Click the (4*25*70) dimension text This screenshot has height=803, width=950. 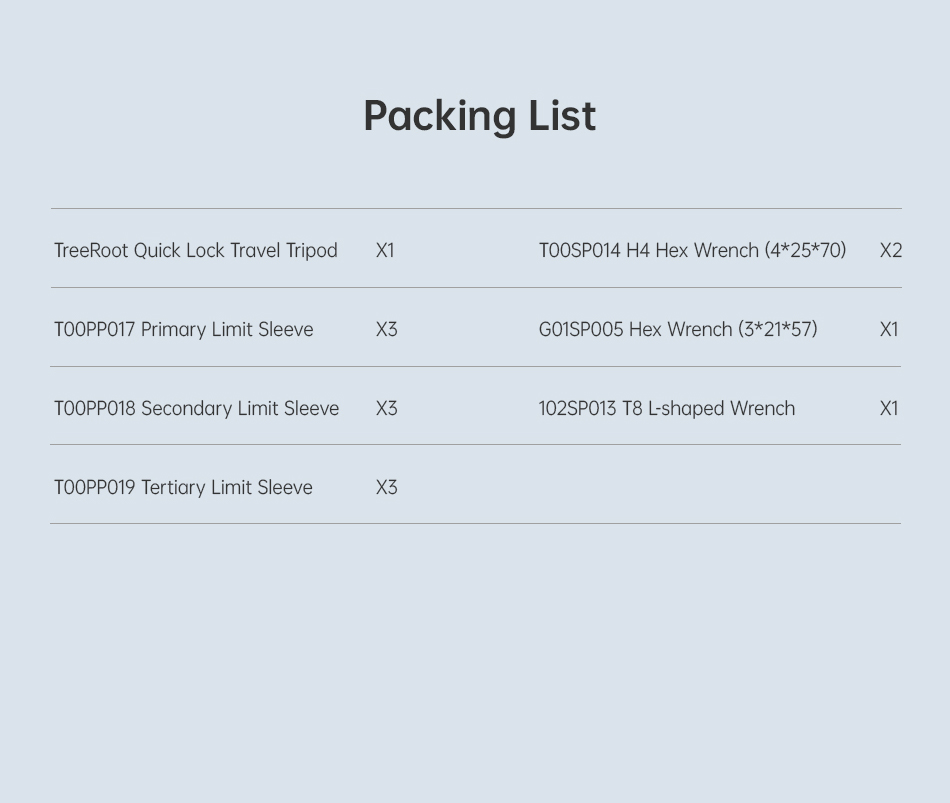[805, 250]
